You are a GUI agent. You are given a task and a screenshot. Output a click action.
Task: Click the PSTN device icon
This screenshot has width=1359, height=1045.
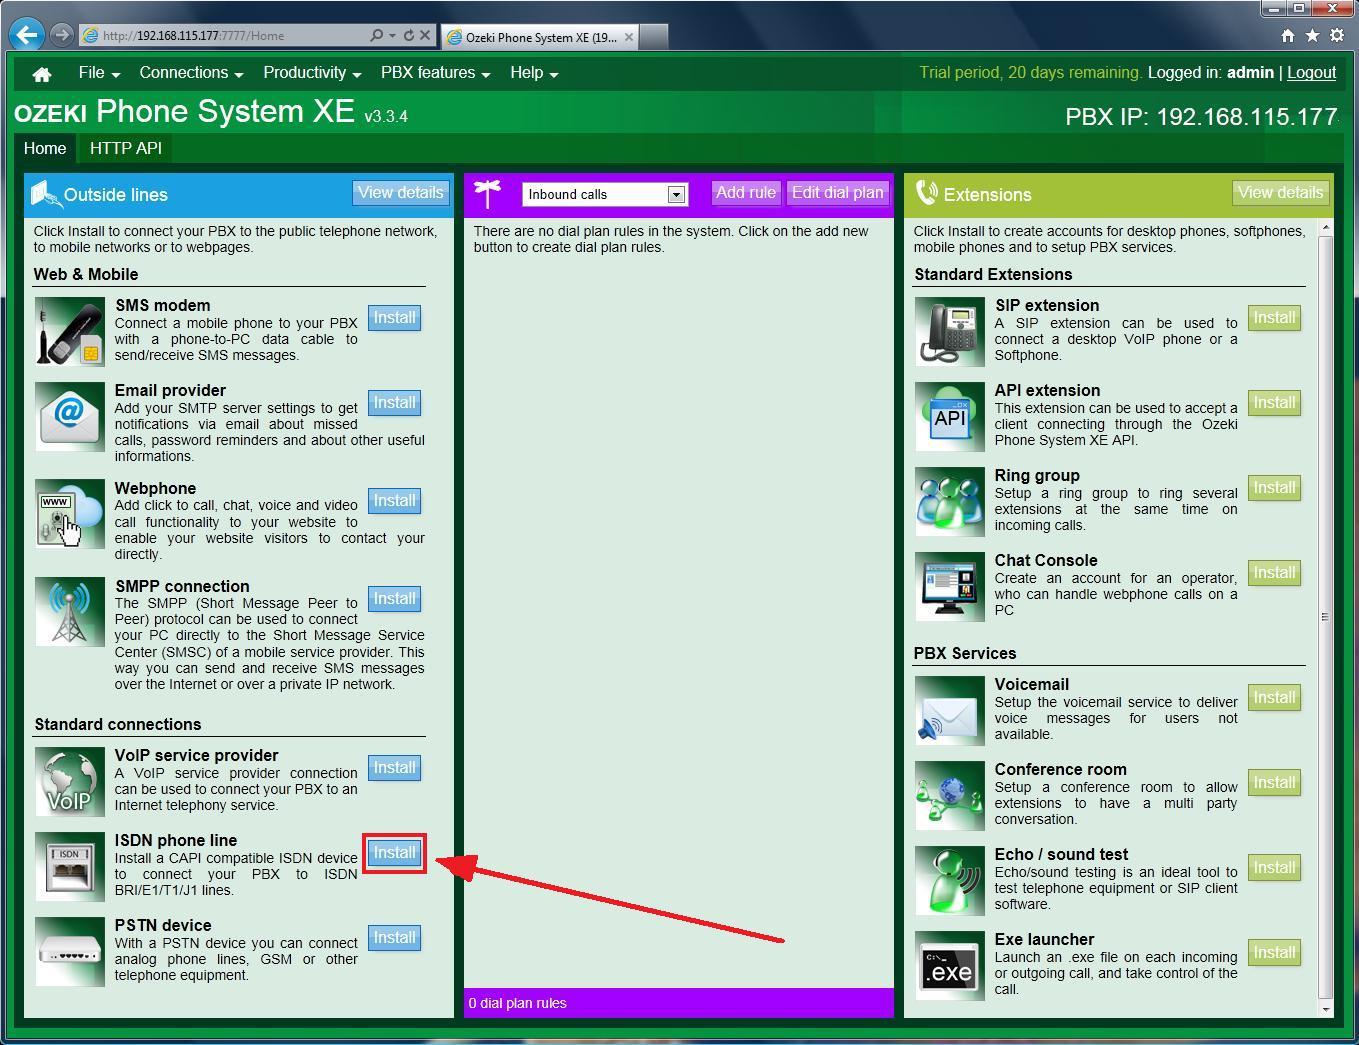(x=70, y=951)
